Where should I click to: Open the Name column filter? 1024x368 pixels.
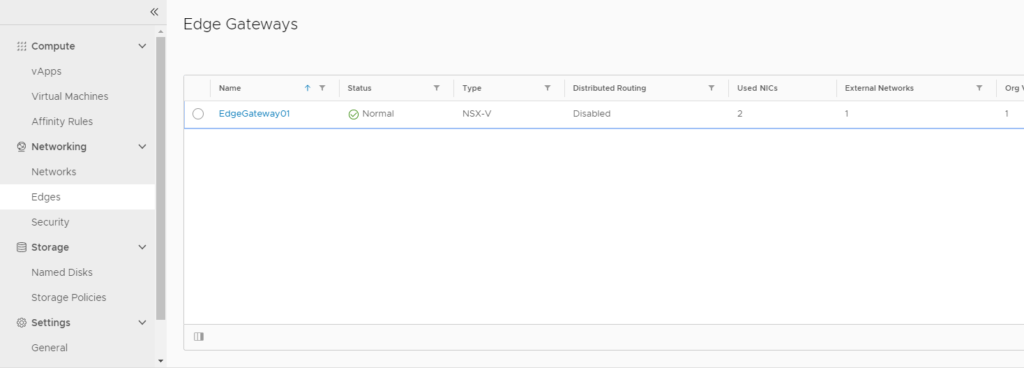pyautogui.click(x=322, y=88)
